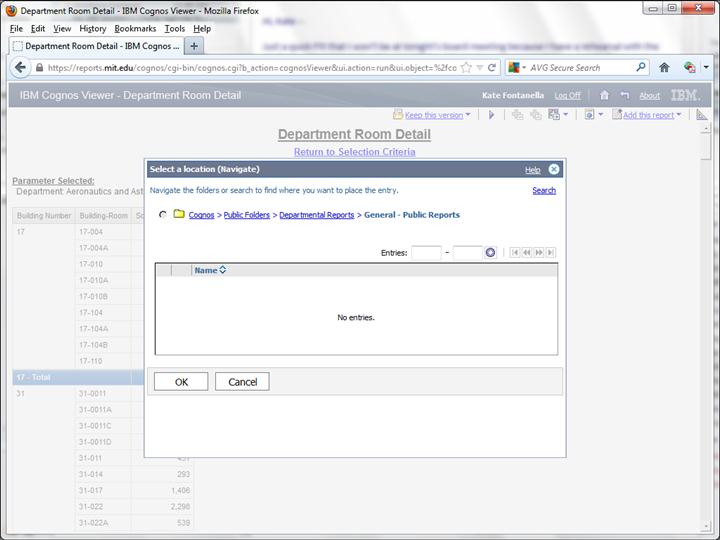Bookmark page with the star icon
The height and width of the screenshot is (540, 720).
click(x=464, y=68)
